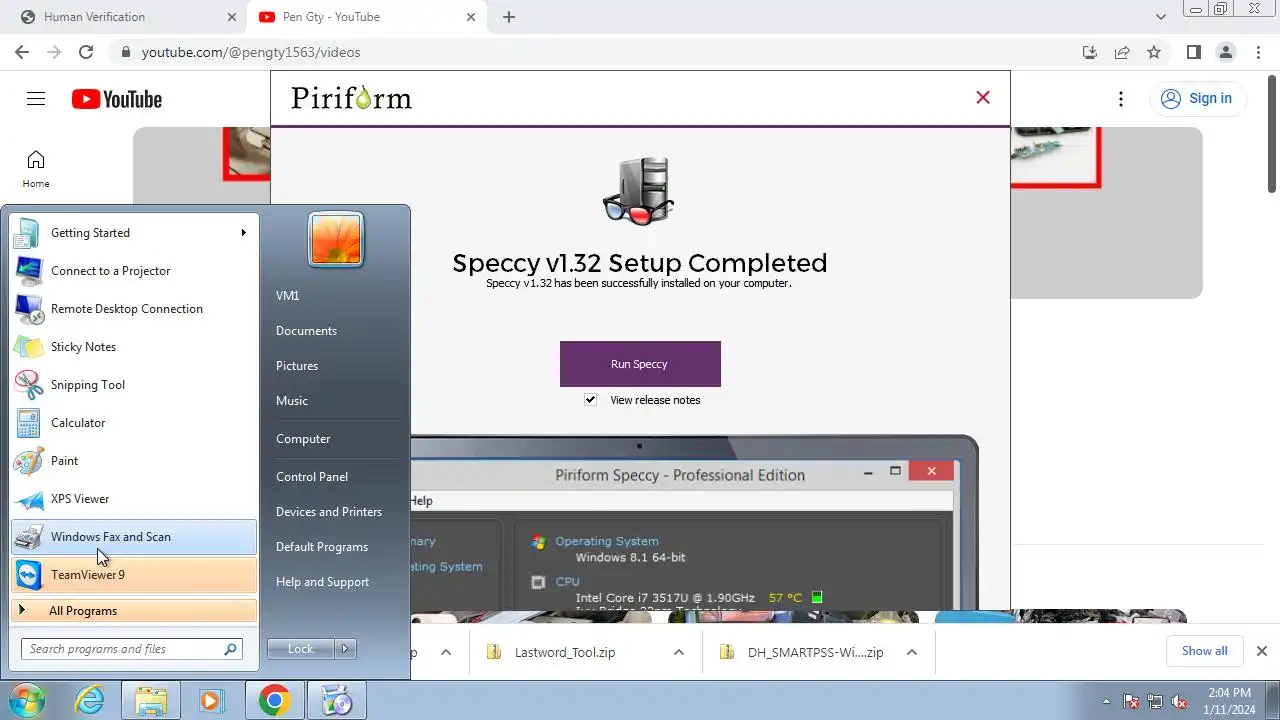1280x720 pixels.
Task: Switch to Chrome taskbar icon
Action: (274, 701)
